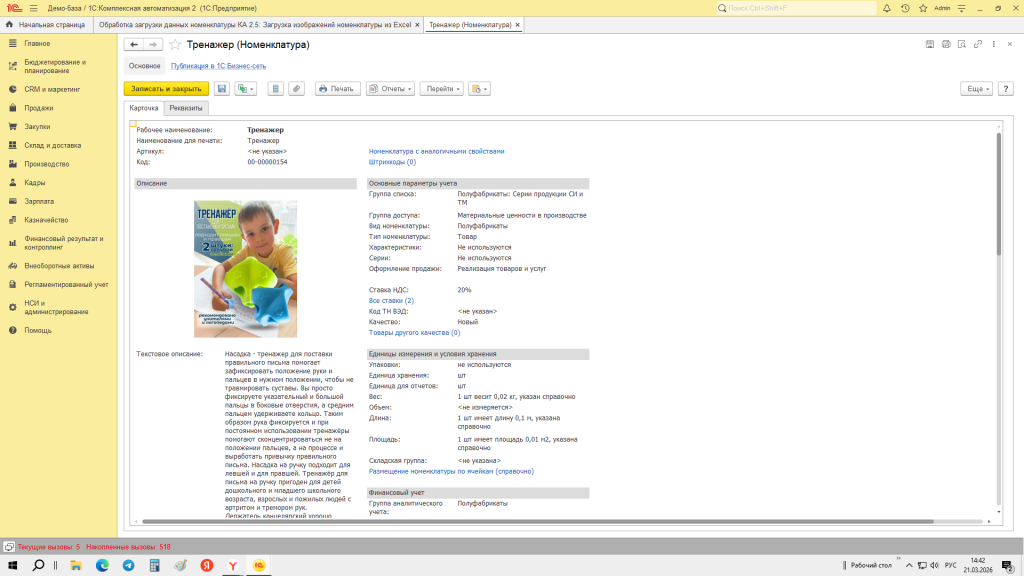Close the Тренажер (Номенклатура) tab
The height and width of the screenshot is (576, 1024).
point(517,25)
